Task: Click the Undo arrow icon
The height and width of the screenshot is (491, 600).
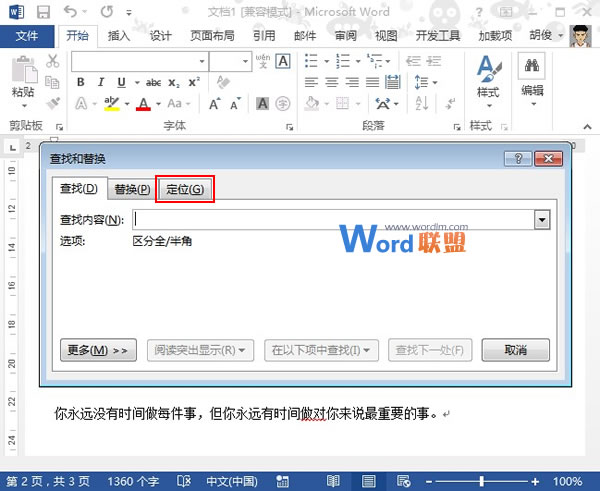Action: (x=70, y=11)
